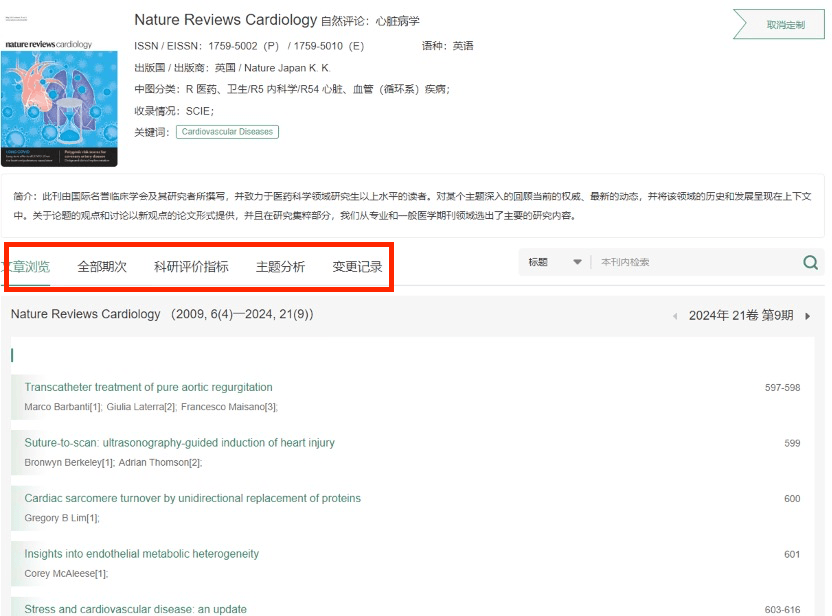Image resolution: width=832 pixels, height=616 pixels.
Task: Click the 本刊内检索 search input
Action: tap(695, 262)
